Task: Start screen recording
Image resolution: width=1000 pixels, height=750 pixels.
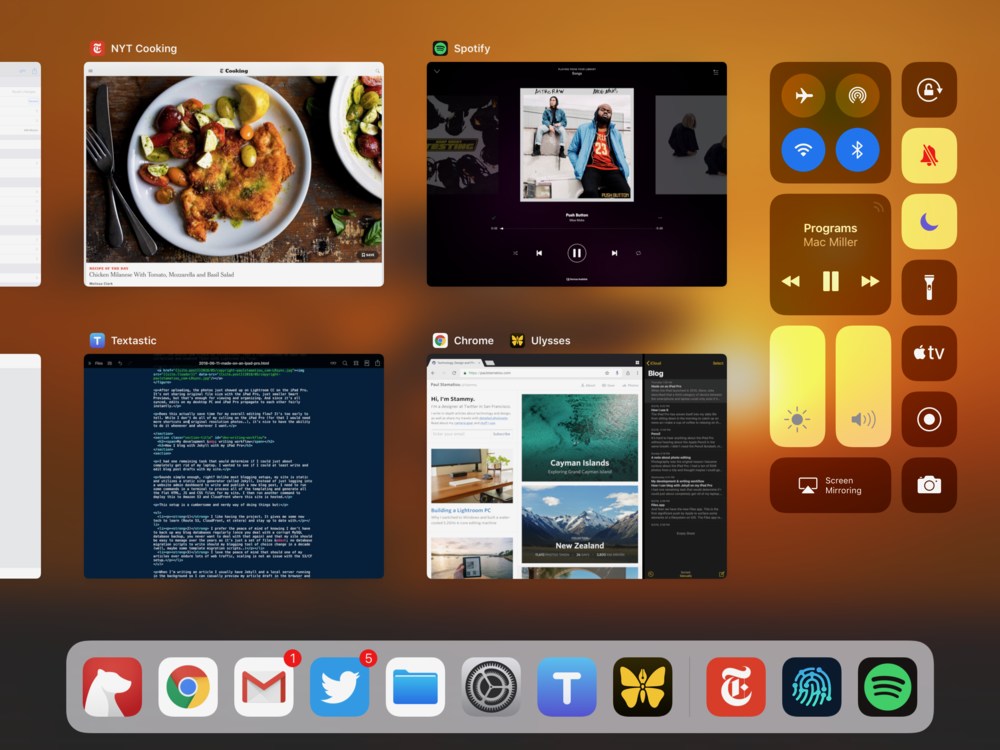Action: pos(929,419)
